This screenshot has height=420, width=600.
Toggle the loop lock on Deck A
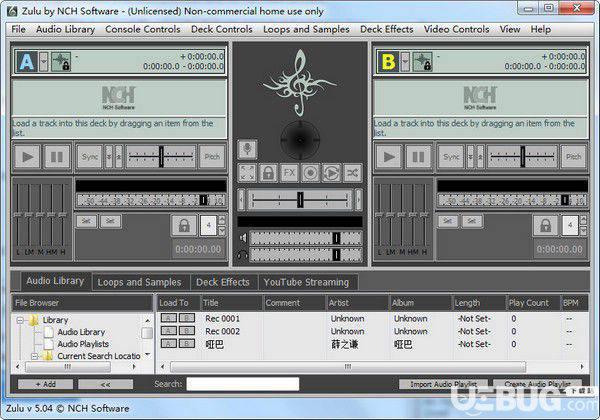[x=184, y=225]
